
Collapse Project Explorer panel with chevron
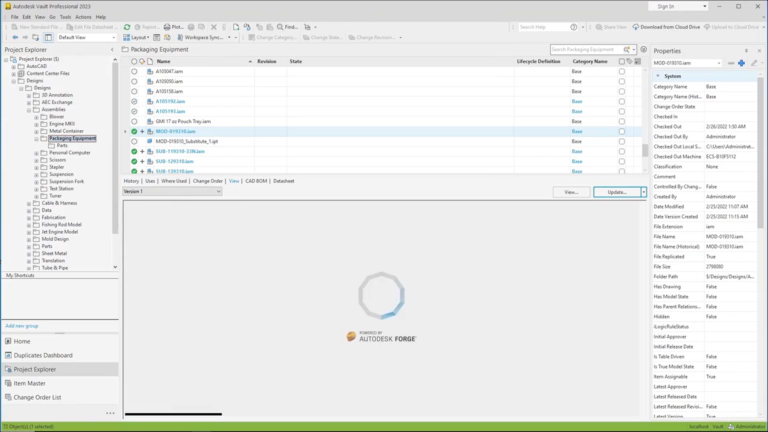[112, 49]
